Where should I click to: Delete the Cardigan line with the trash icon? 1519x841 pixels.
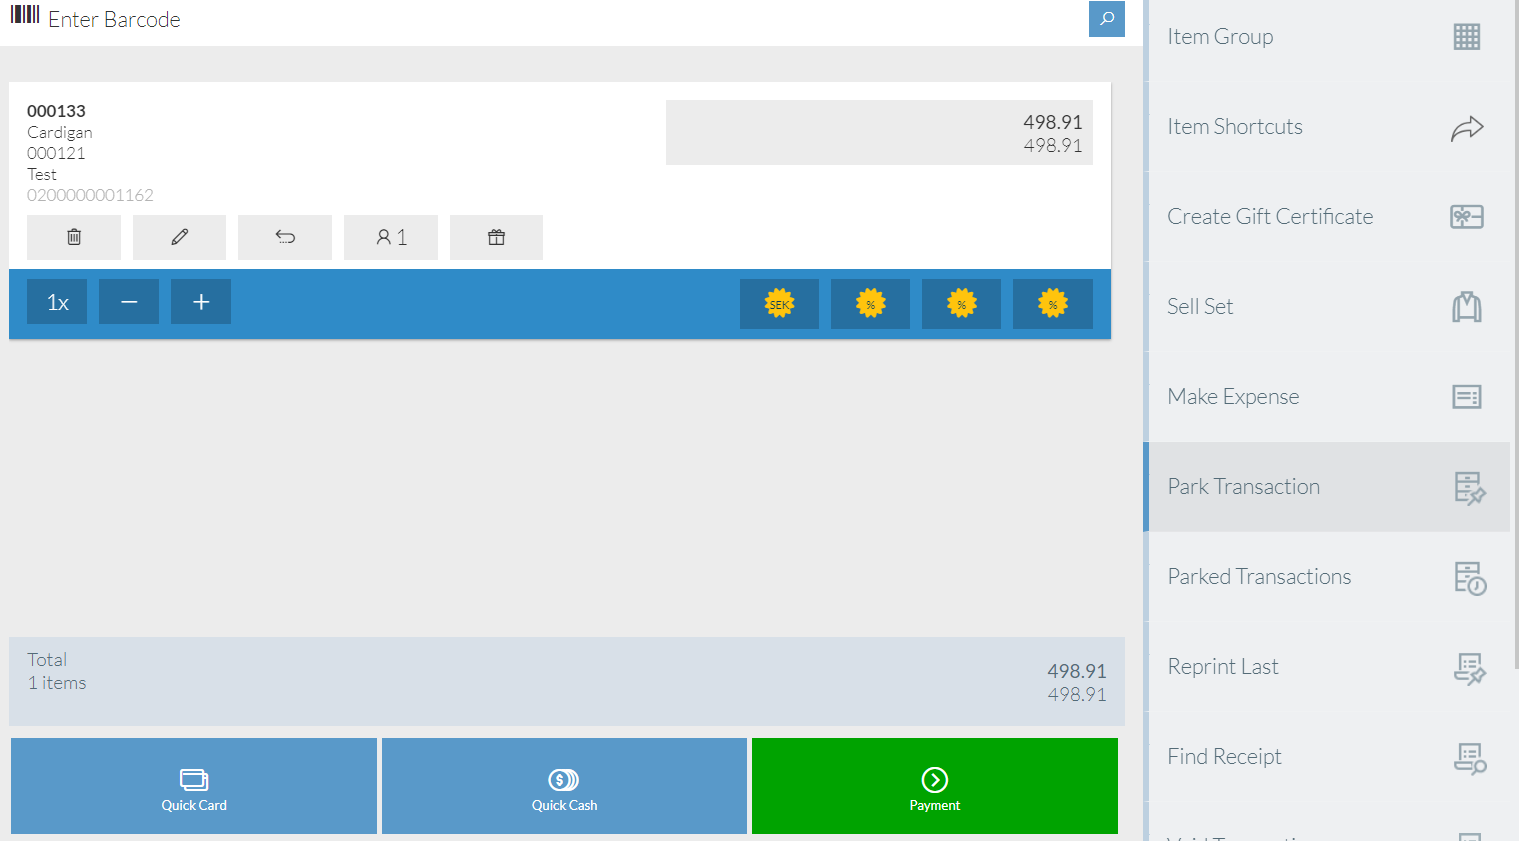coord(74,237)
